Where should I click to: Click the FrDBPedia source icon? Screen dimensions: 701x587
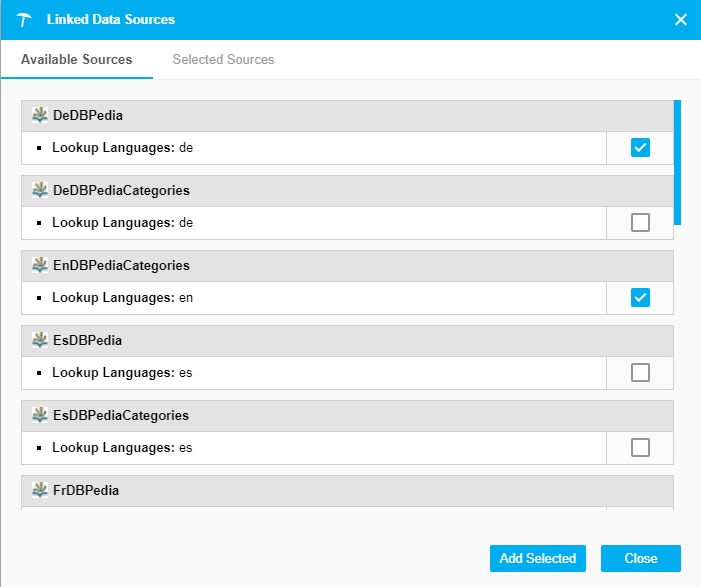click(x=40, y=490)
